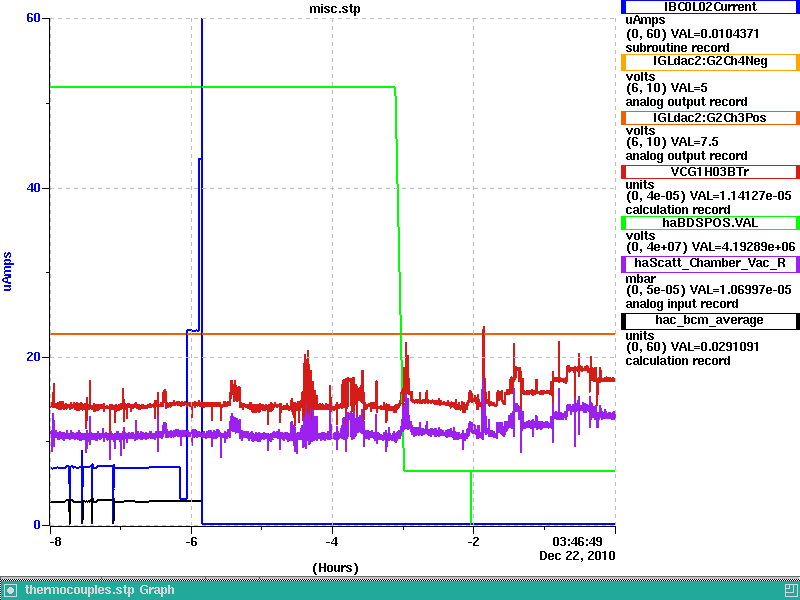Click the 60 tick on Y-axis

click(33, 18)
